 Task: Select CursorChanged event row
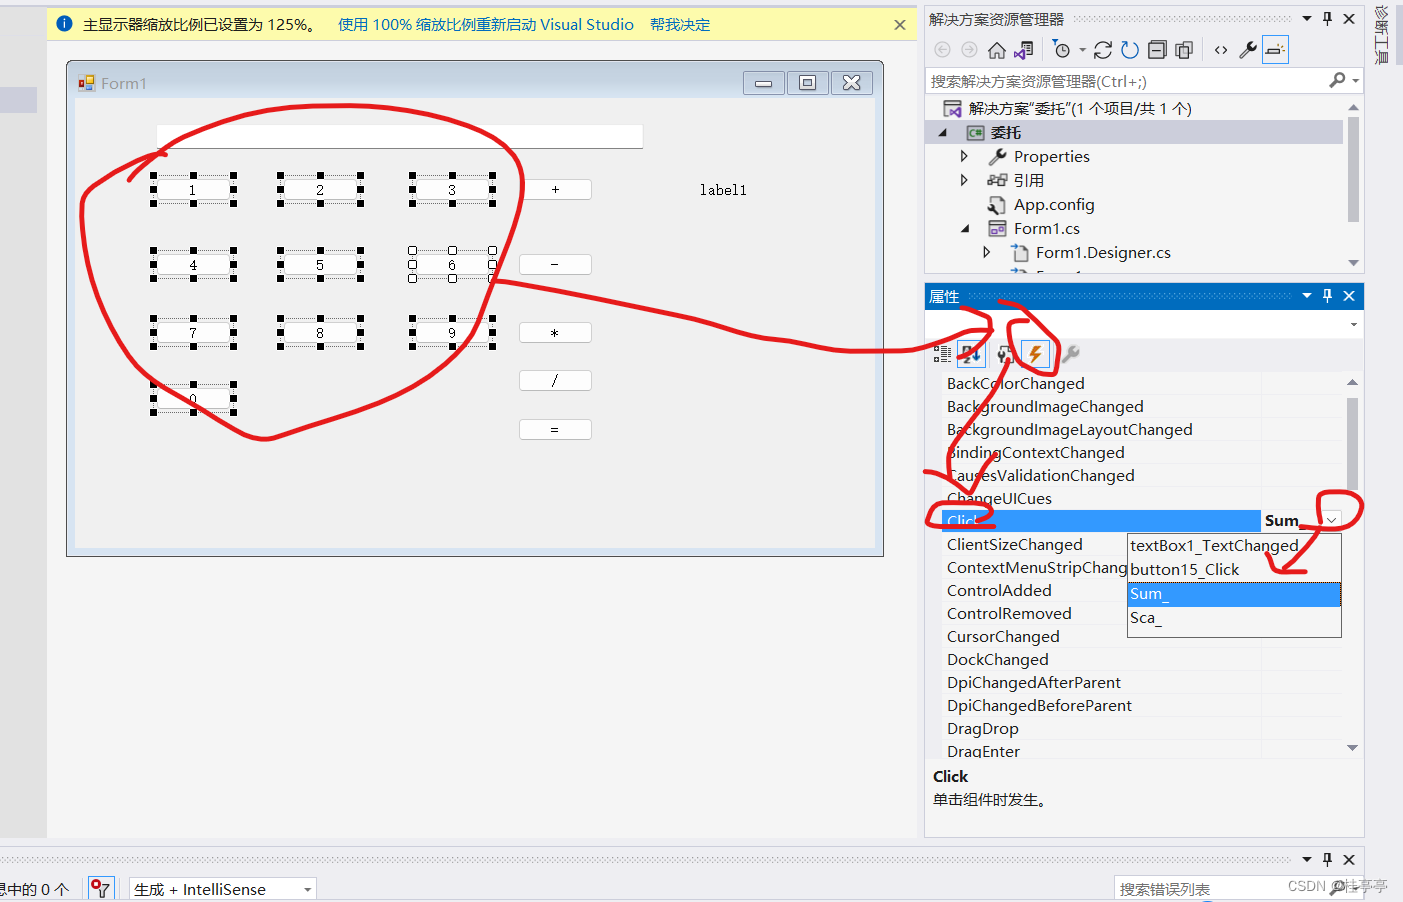1036,636
